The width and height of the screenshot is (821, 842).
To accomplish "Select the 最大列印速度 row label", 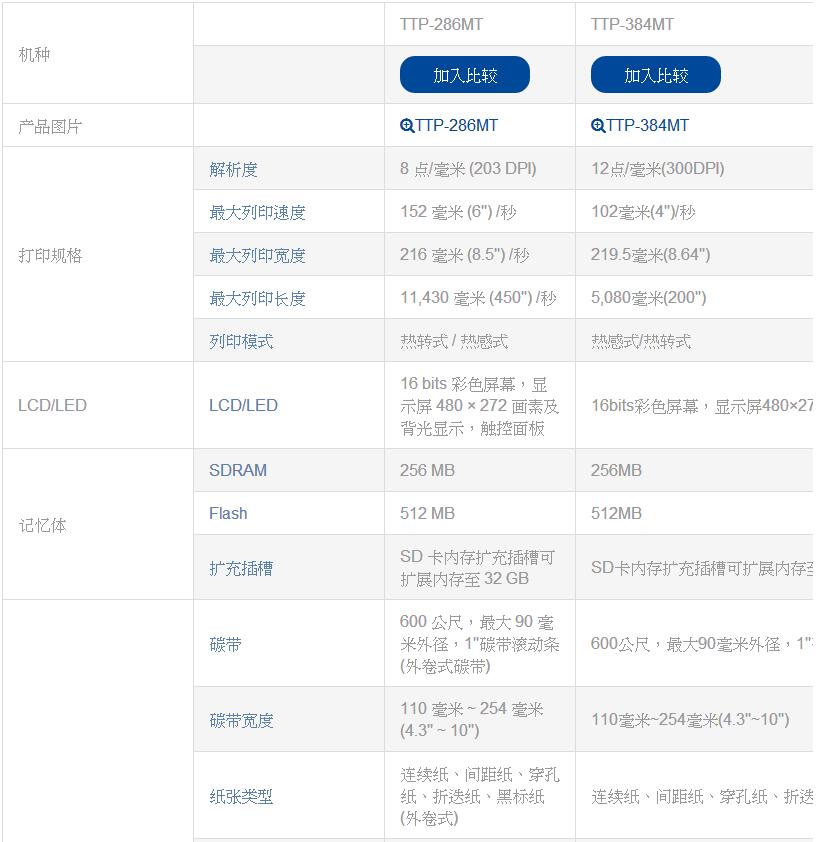I will (257, 213).
